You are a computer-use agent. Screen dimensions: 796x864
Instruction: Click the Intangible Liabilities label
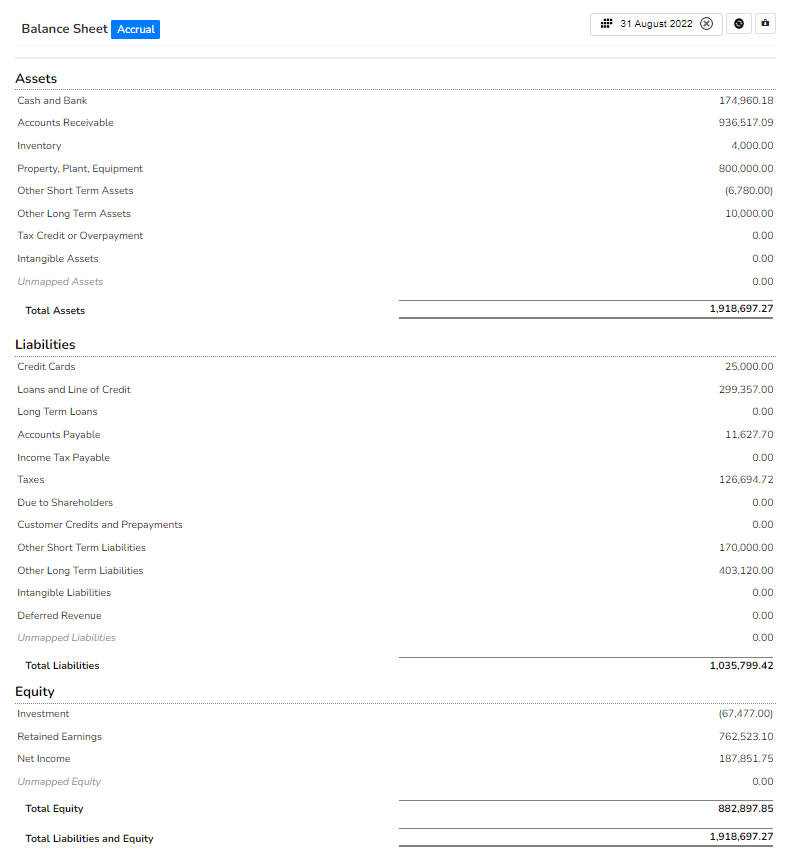(x=64, y=593)
